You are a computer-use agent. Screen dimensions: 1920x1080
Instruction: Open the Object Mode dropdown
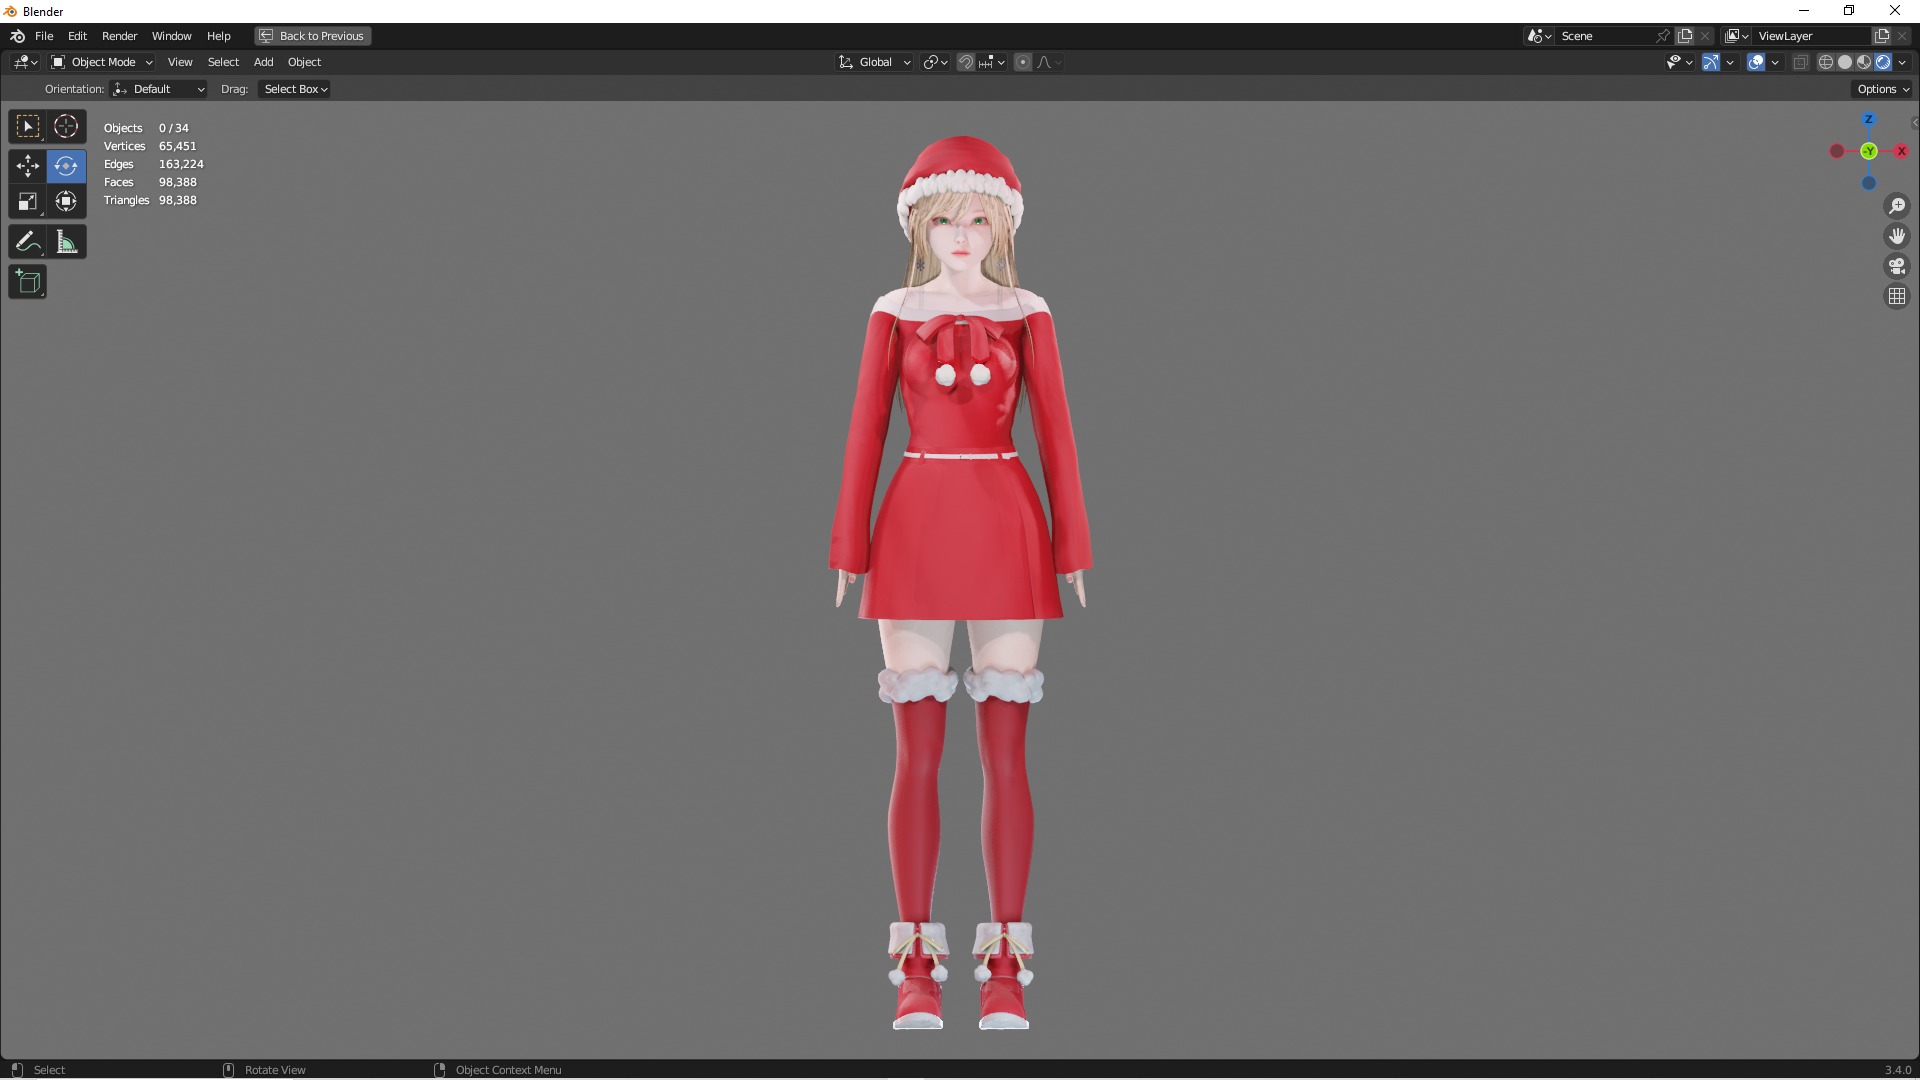[x=101, y=62]
